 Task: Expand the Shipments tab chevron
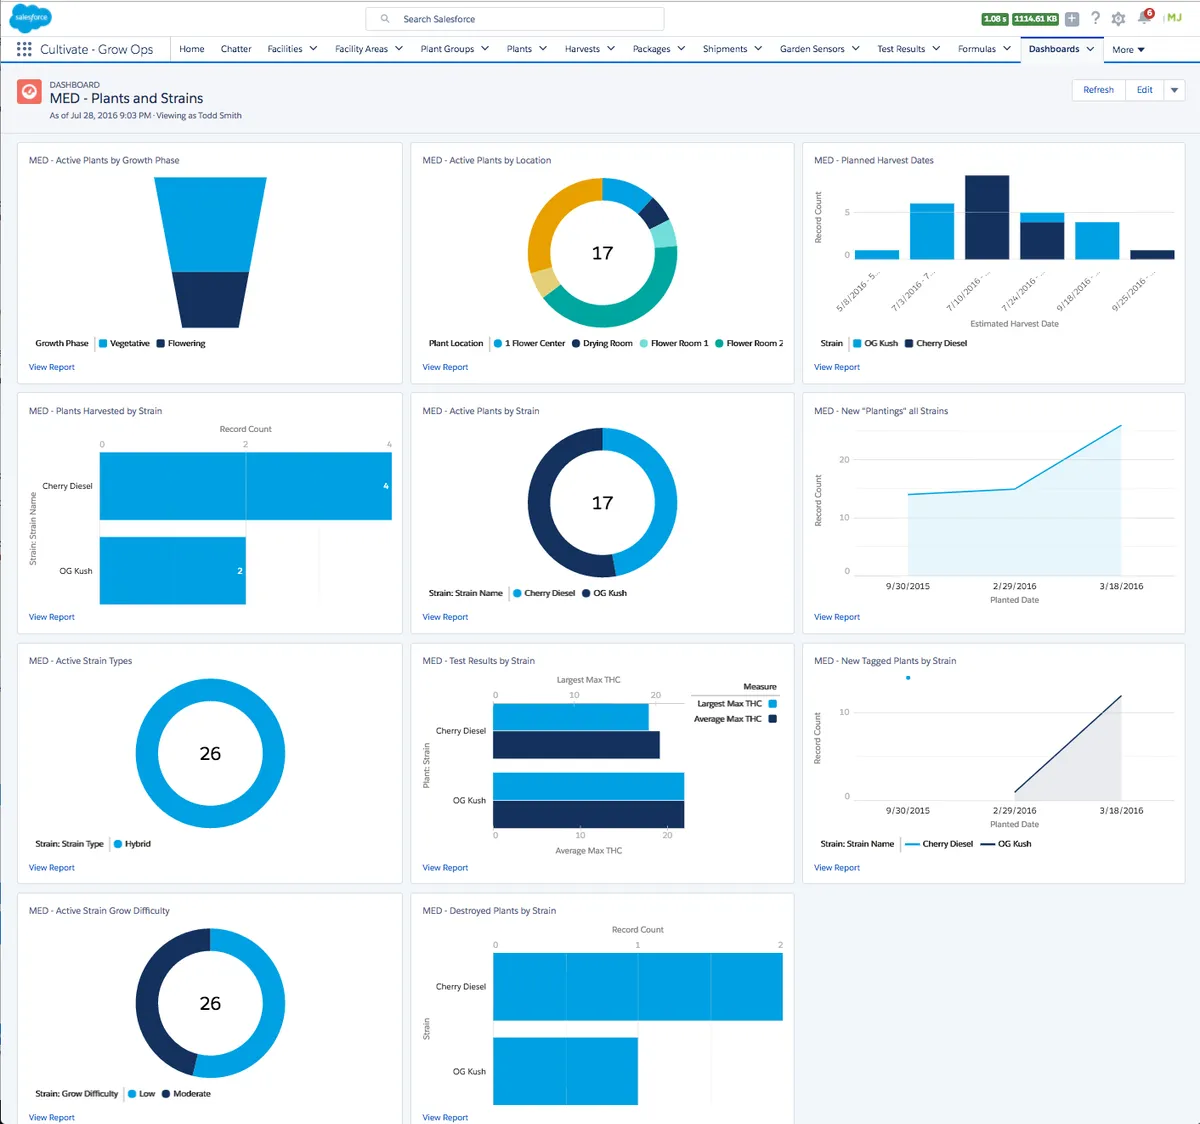[758, 48]
